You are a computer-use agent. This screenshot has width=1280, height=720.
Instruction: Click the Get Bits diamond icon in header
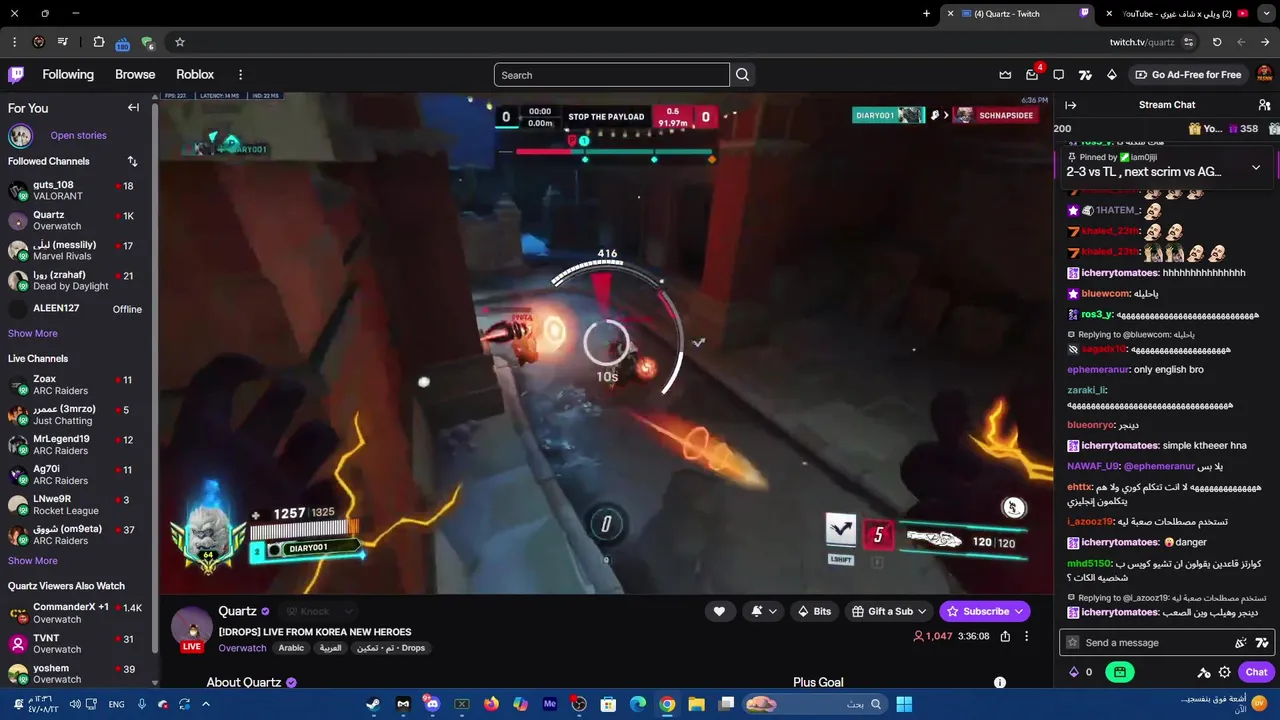[1111, 75]
